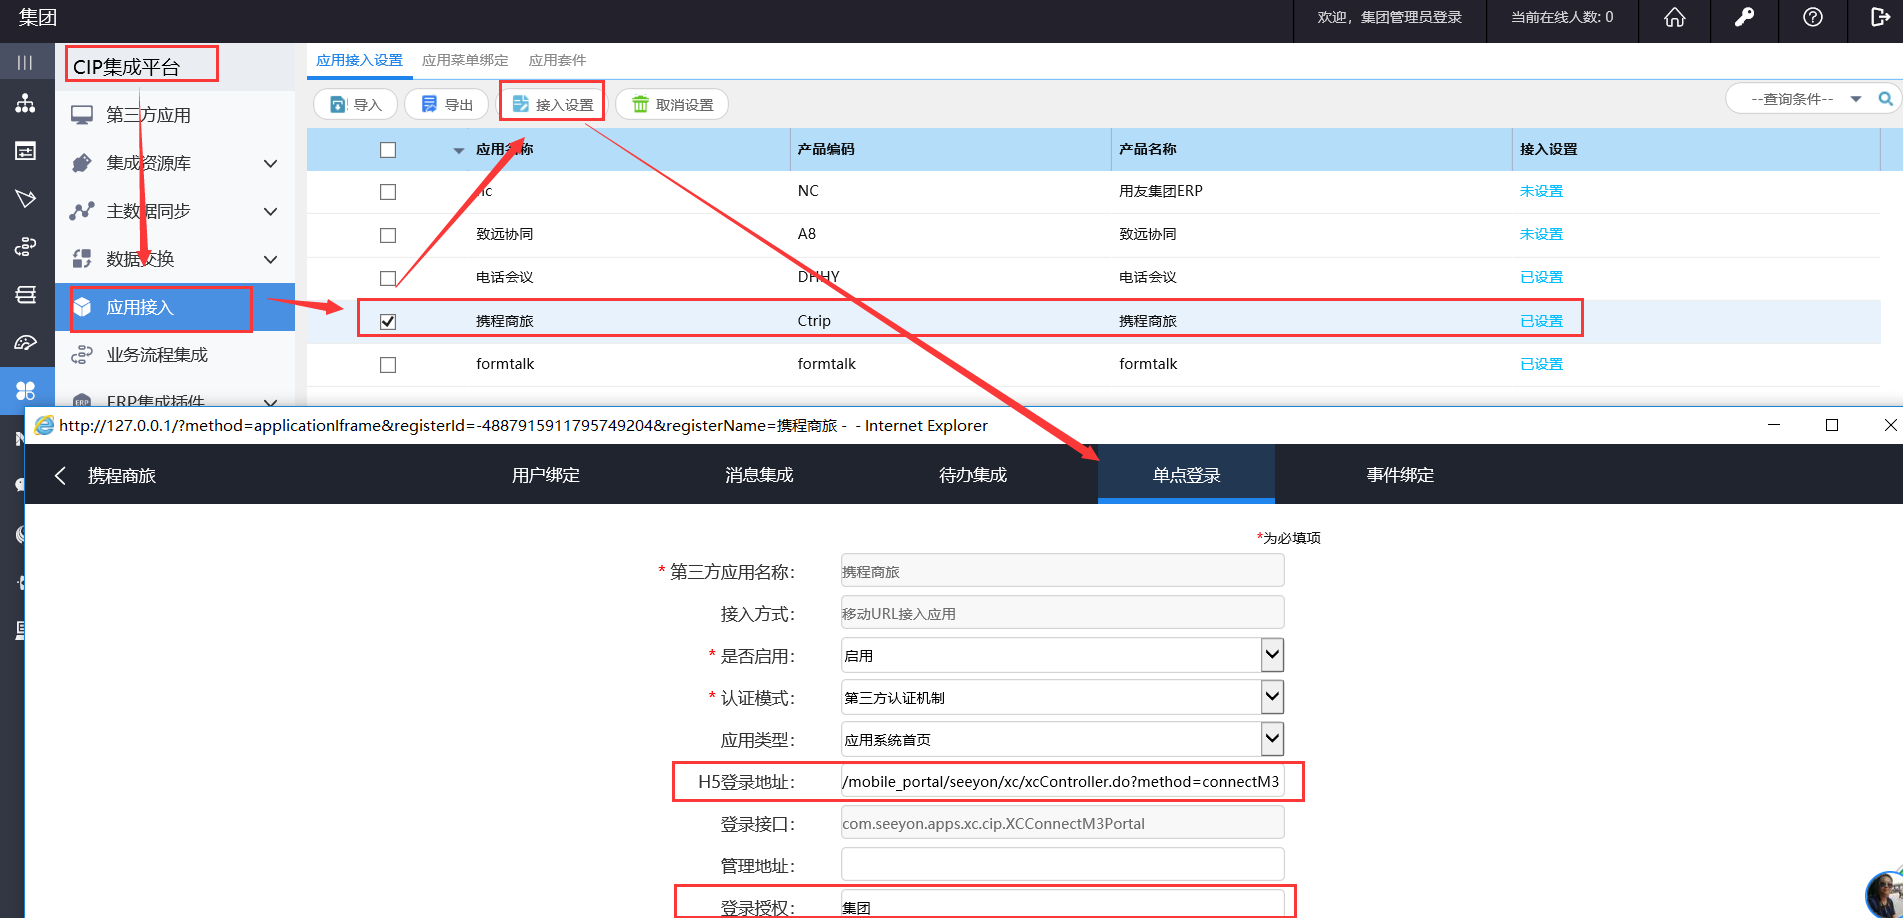Uncheck the 携程商旅 row checkbox

click(x=388, y=321)
